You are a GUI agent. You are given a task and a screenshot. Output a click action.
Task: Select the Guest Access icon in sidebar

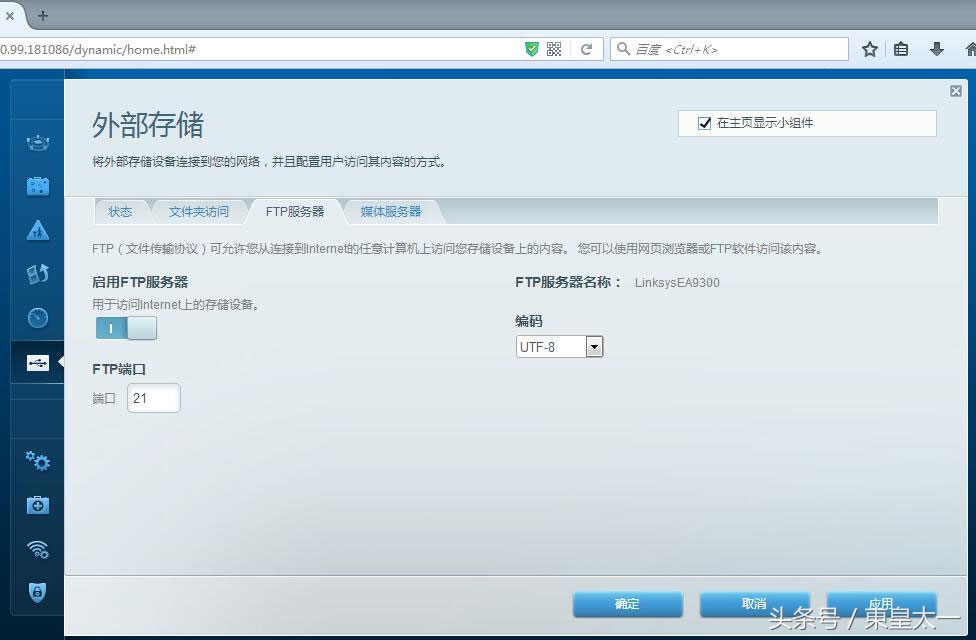point(37,185)
